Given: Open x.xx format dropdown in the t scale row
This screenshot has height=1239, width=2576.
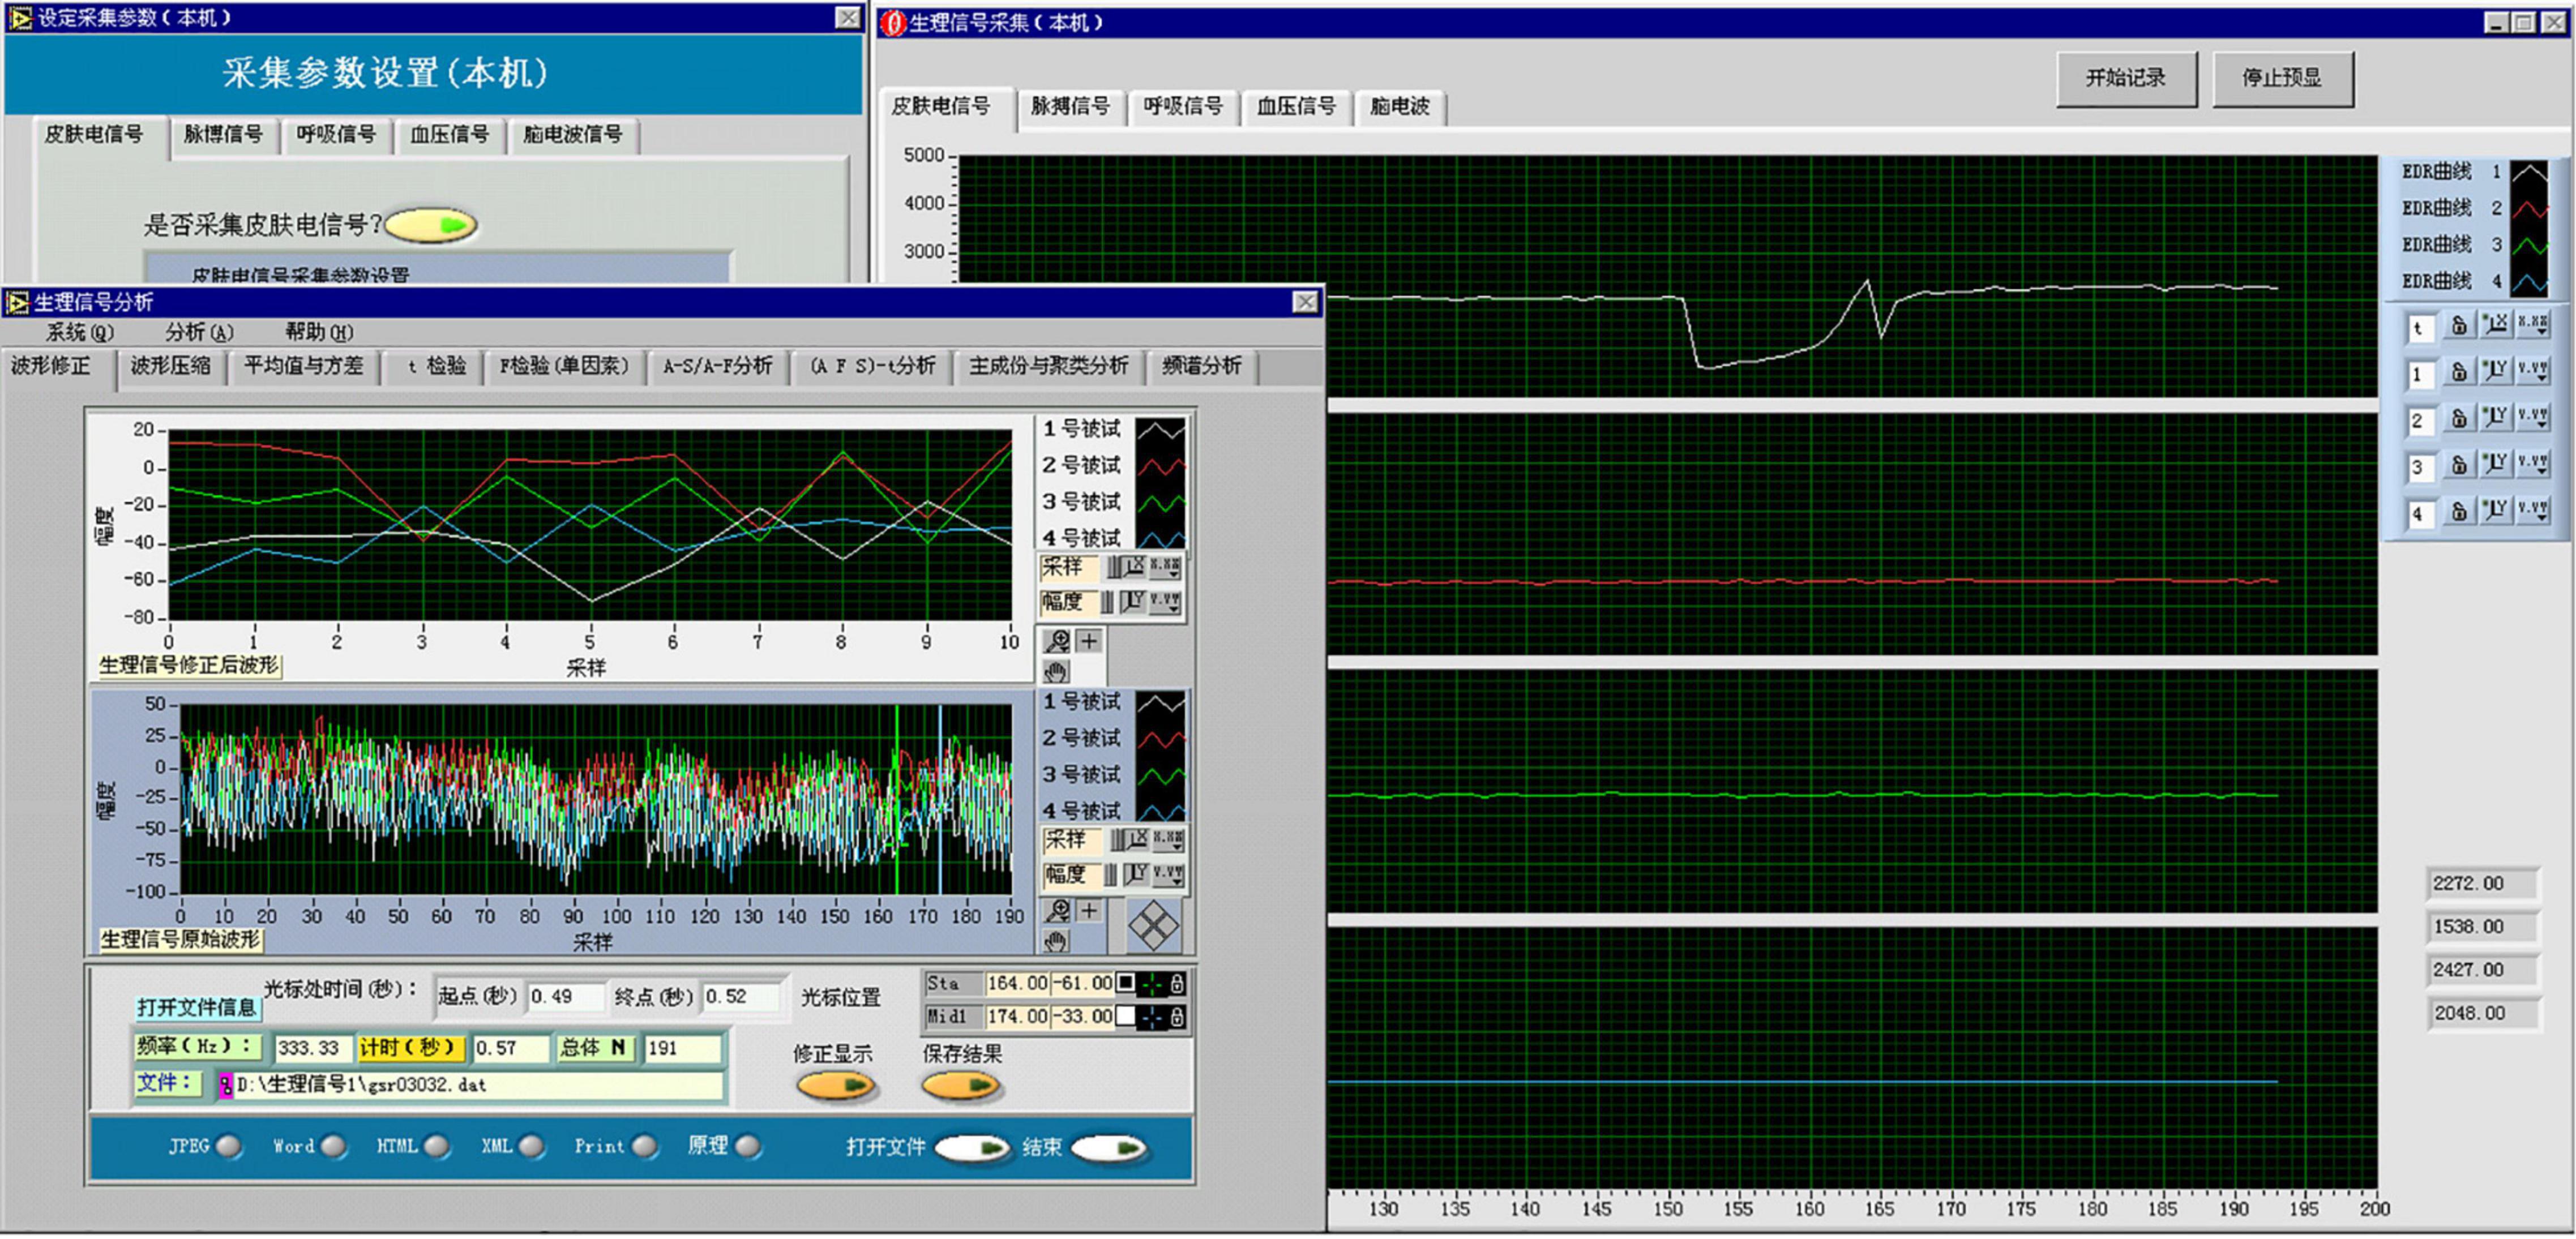Looking at the screenshot, I should click(2533, 324).
